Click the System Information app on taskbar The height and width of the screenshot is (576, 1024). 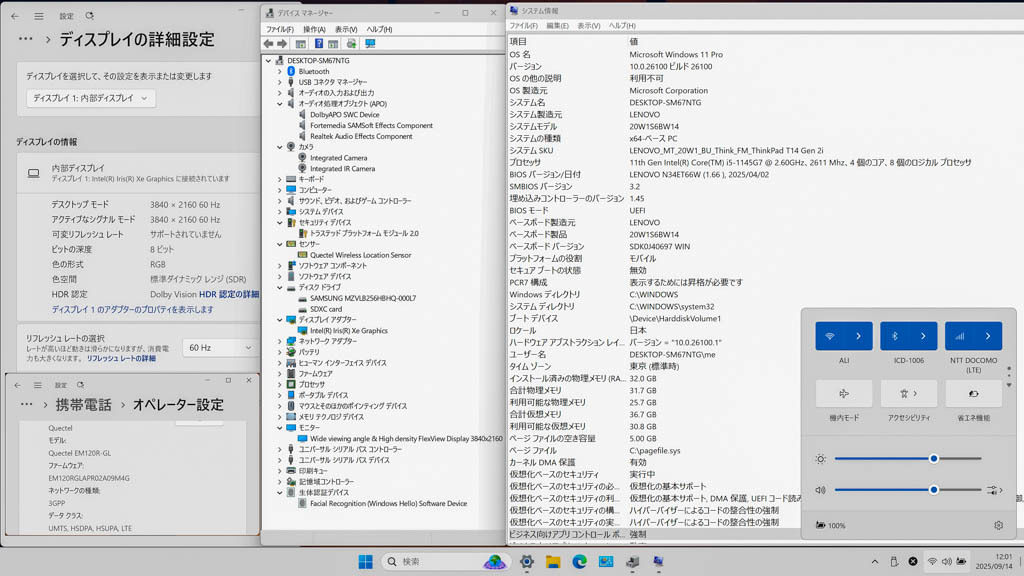tap(658, 562)
